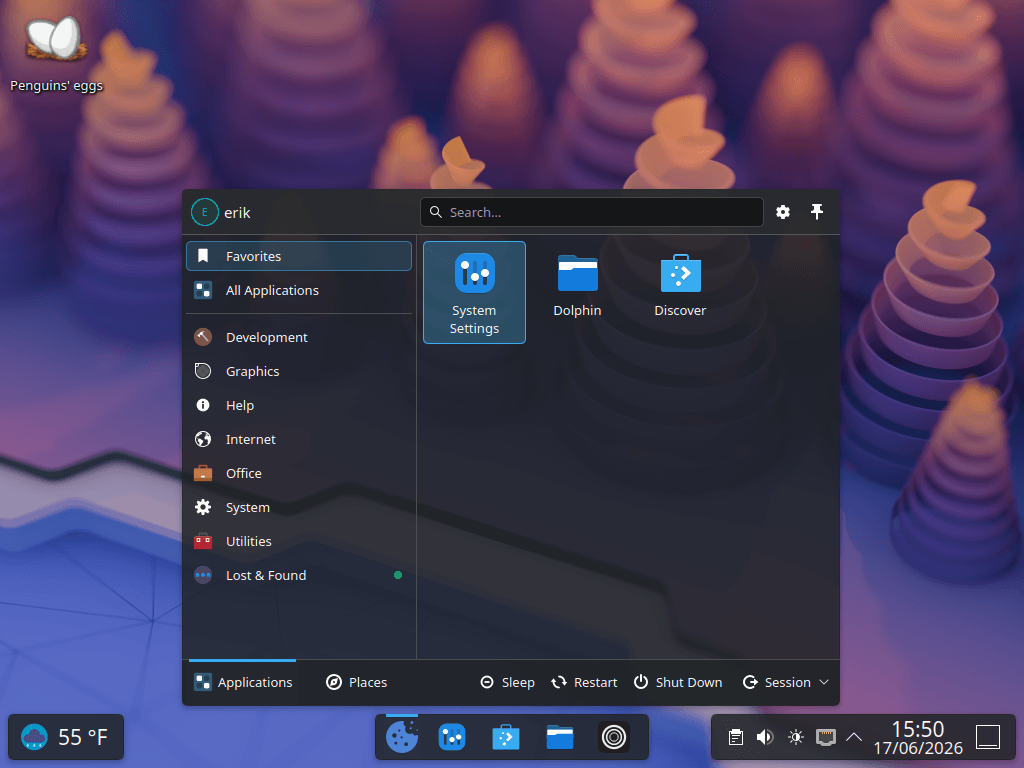The width and height of the screenshot is (1024, 768).
Task: Open the network tray icon
Action: tap(825, 737)
